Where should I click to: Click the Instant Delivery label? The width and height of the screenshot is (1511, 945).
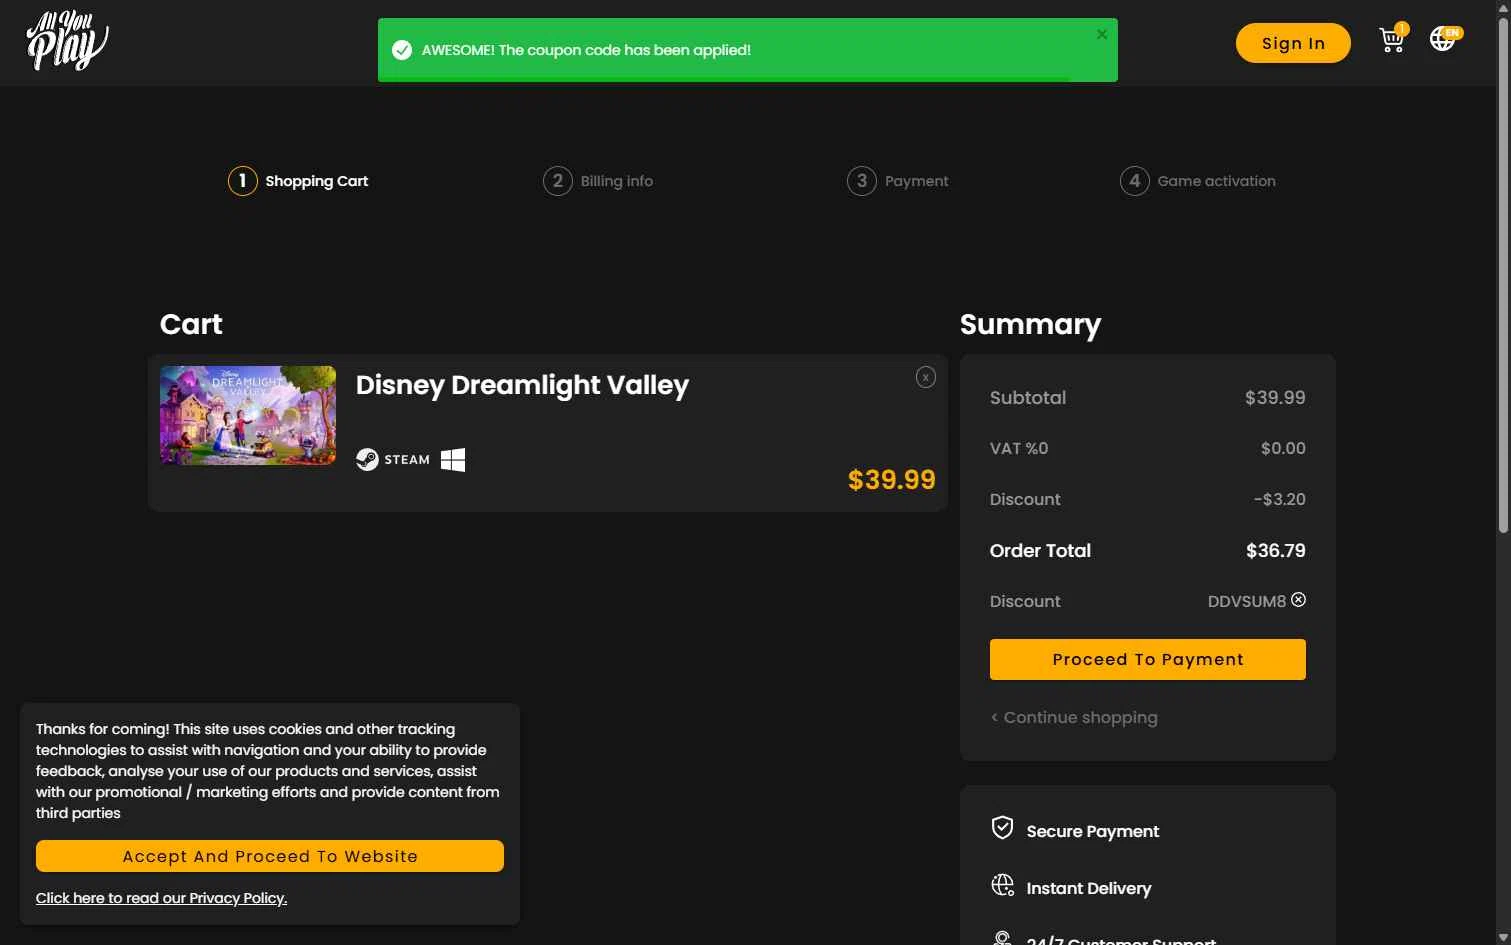coord(1089,888)
